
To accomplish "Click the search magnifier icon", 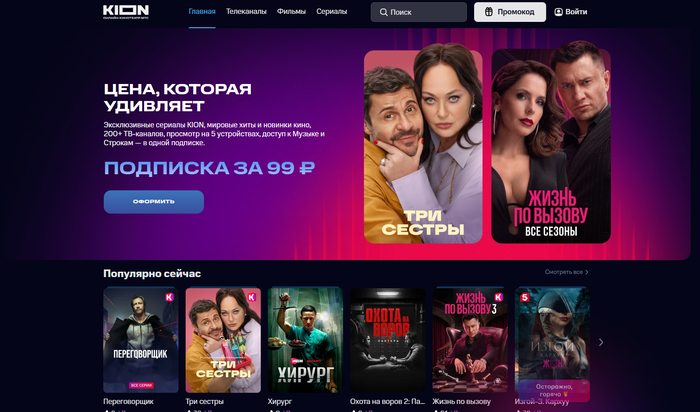I will tap(383, 12).
